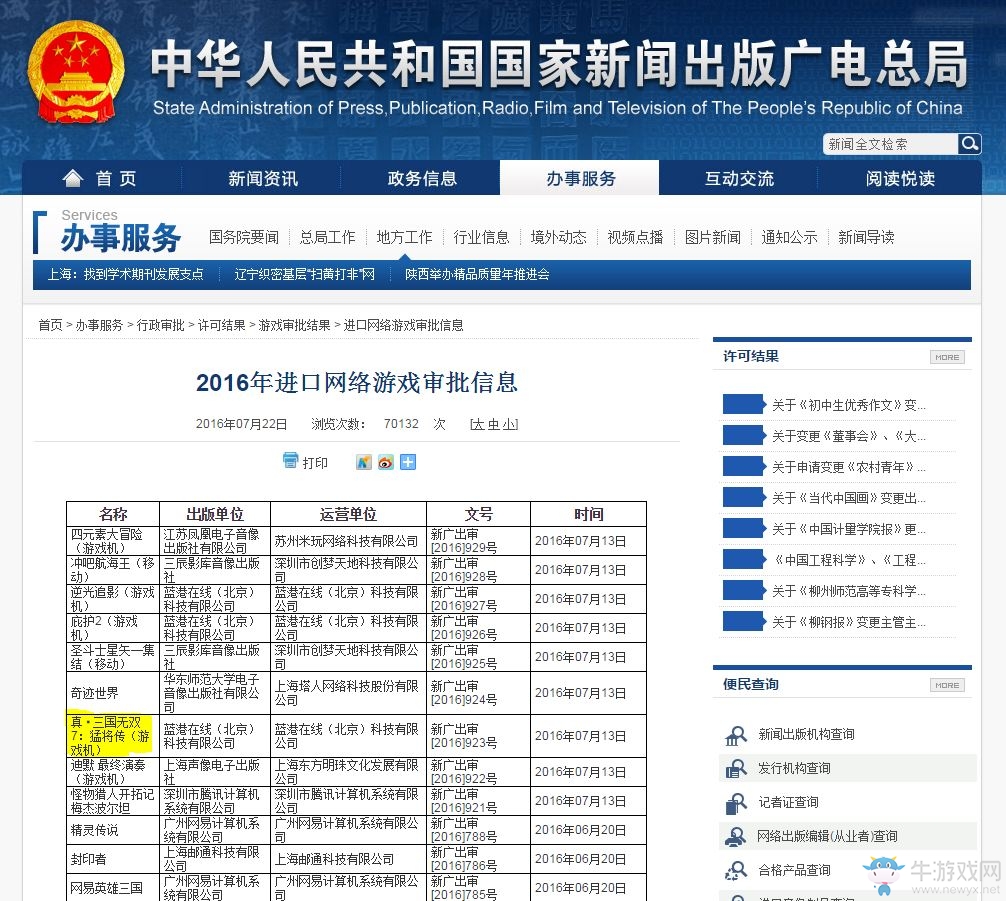Click the search magnifier icon
Screen dimensions: 1006x901
coord(969,143)
